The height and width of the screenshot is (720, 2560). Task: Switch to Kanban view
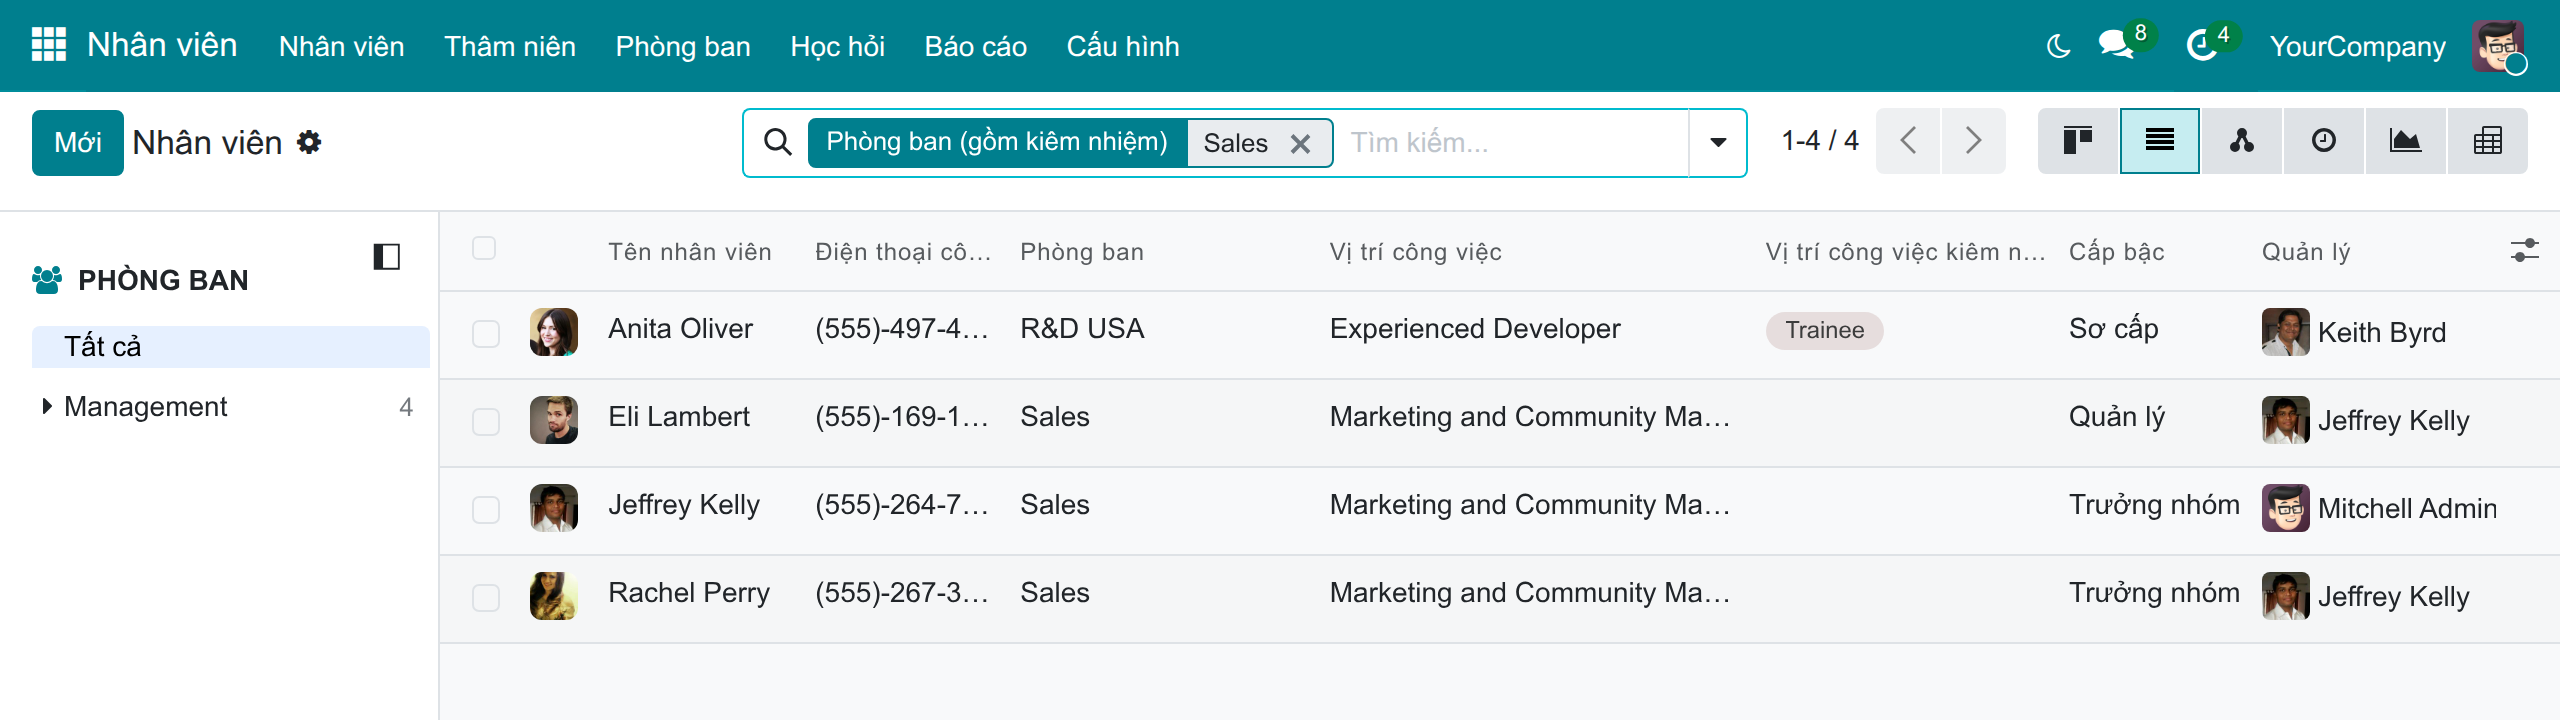tap(2078, 141)
